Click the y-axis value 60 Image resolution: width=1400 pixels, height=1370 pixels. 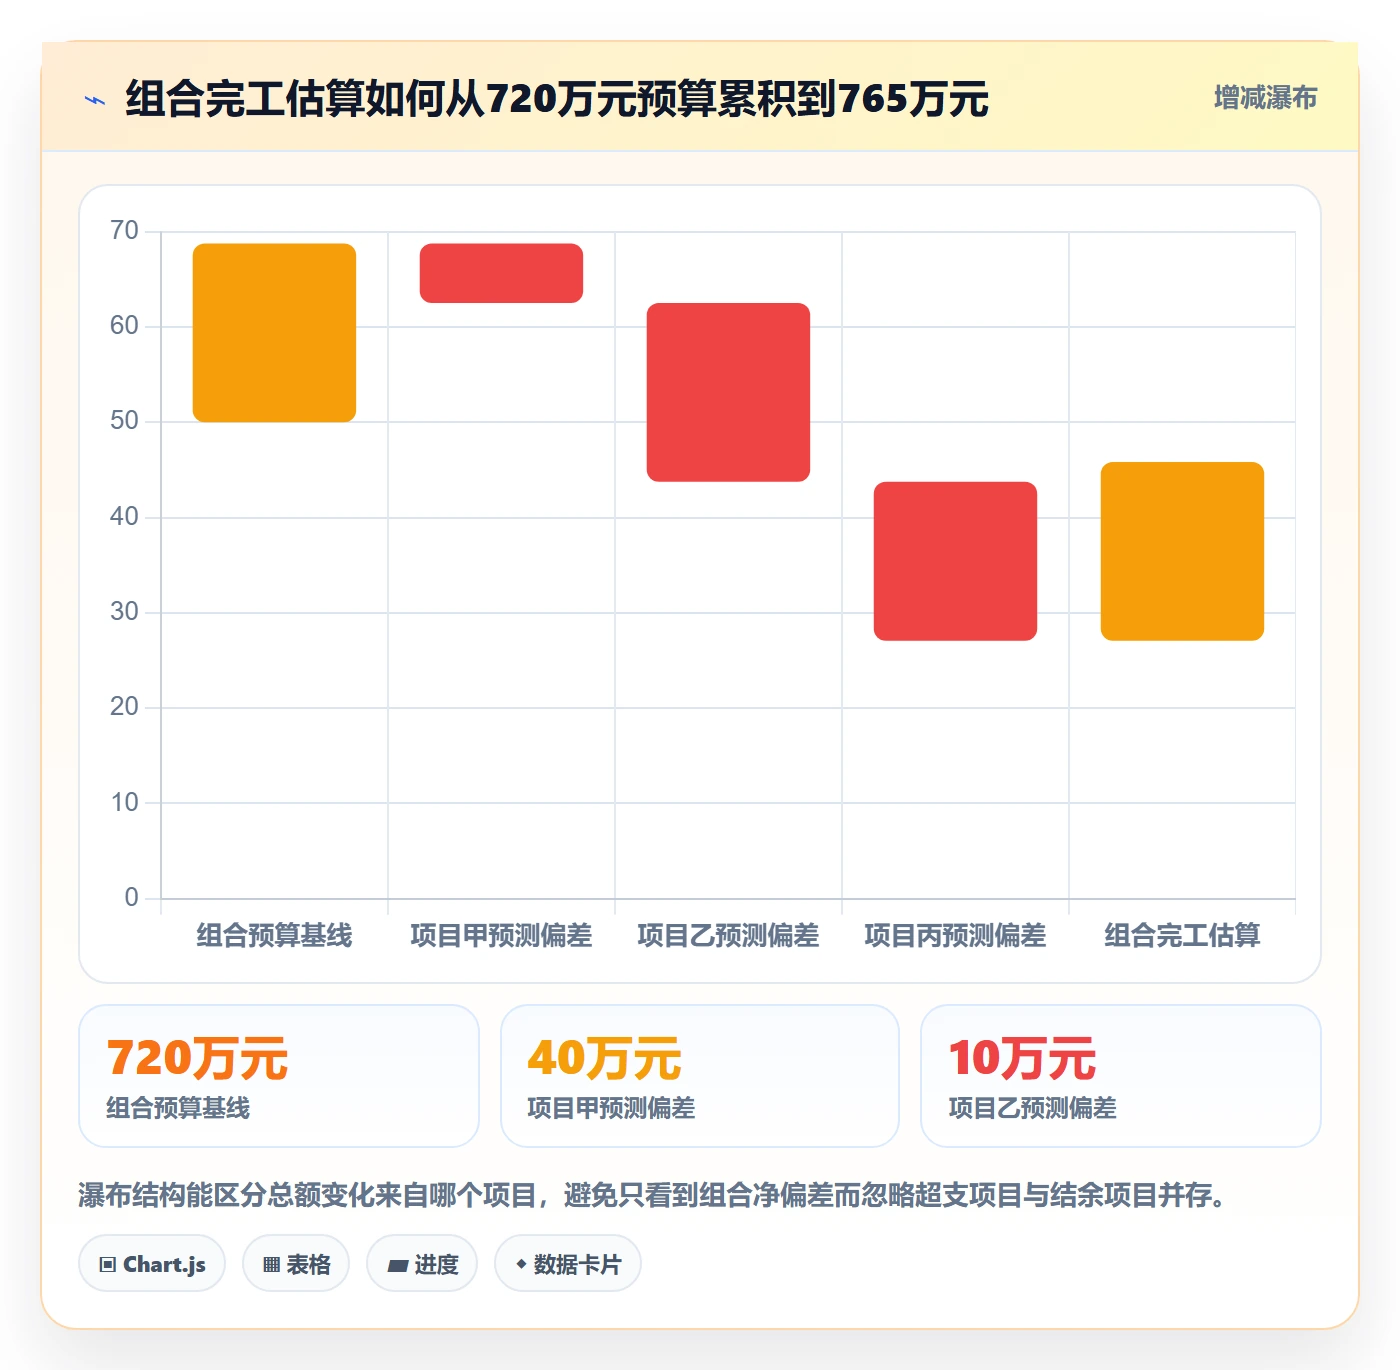(124, 326)
